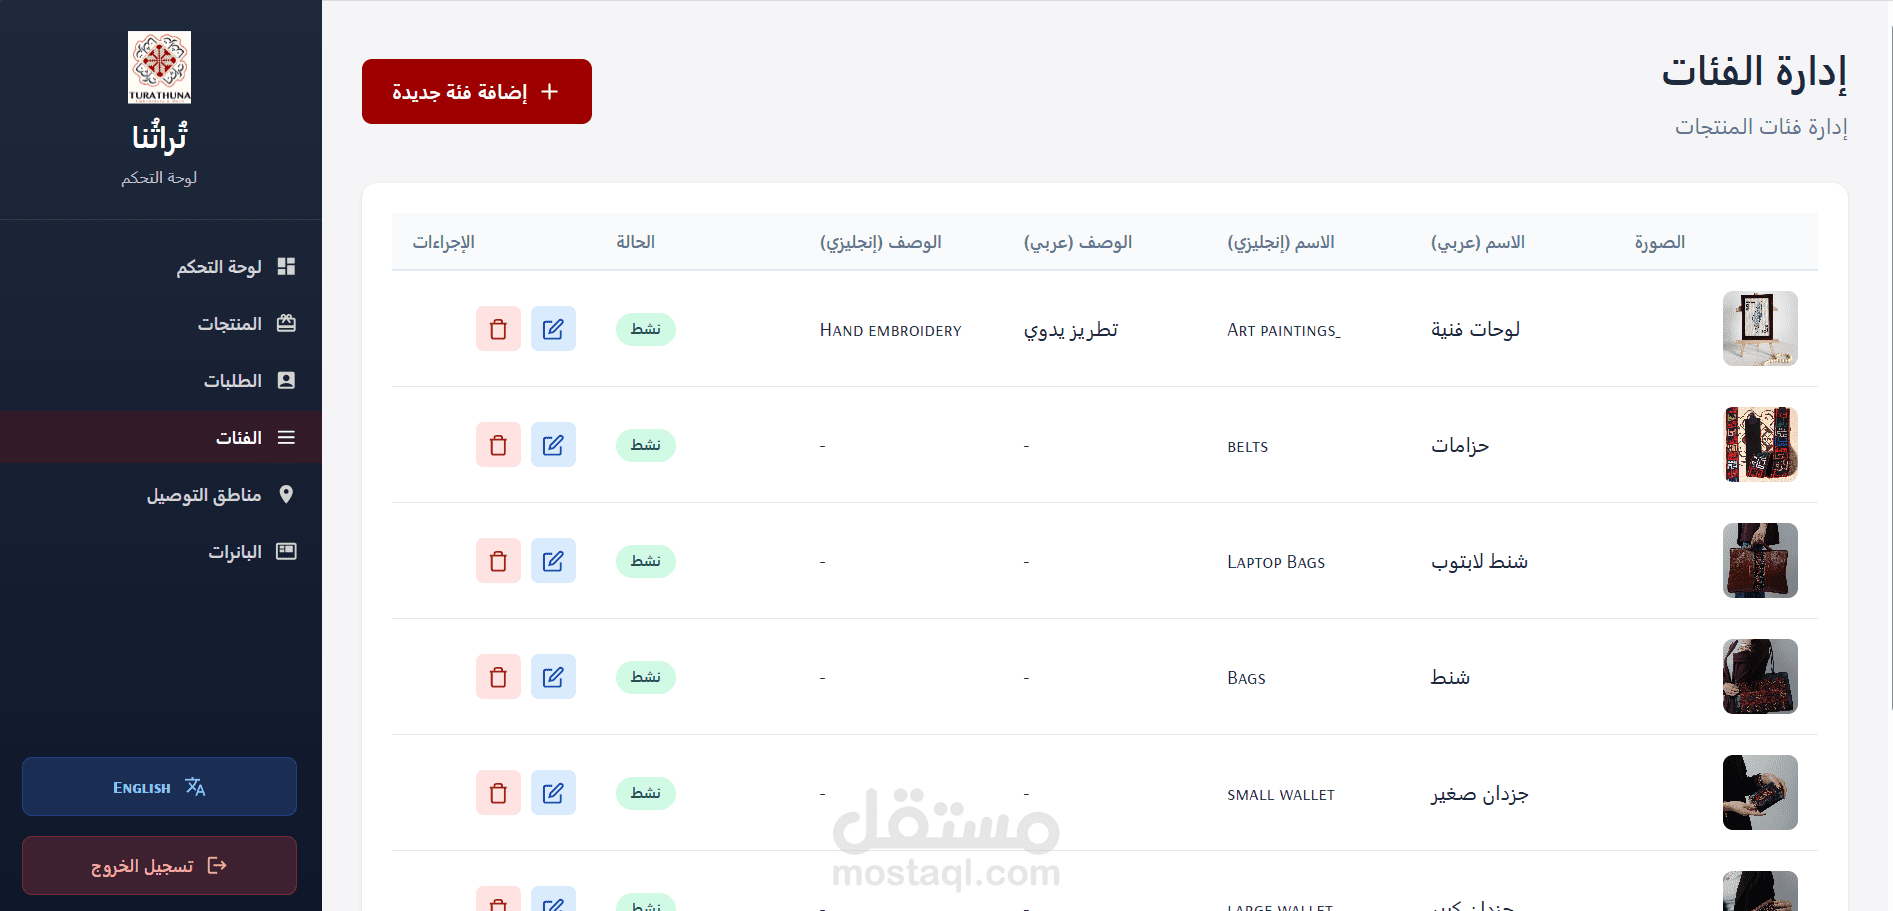Click نشط status badge in Bags row
Screen dimensions: 1893x911
[646, 677]
